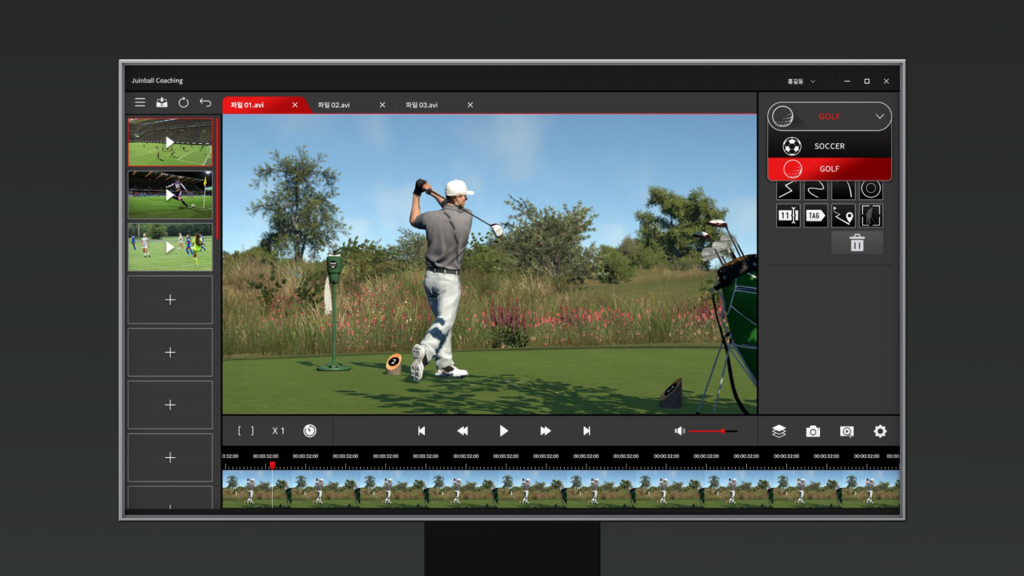Select the arc drawing tool
The image size is (1024, 576).
[x=843, y=189]
